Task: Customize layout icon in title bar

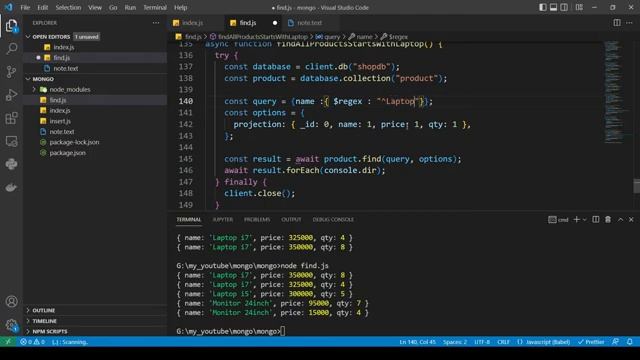Action: pos(579,7)
